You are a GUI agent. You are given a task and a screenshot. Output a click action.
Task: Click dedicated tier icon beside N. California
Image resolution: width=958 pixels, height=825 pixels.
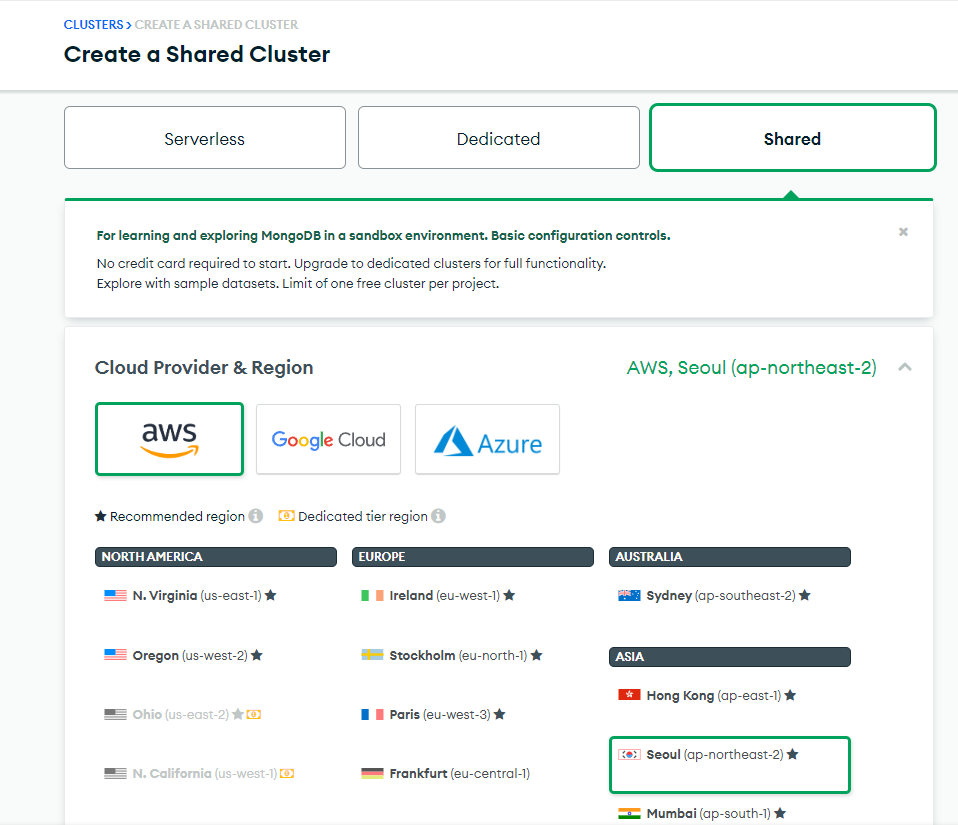tap(287, 774)
